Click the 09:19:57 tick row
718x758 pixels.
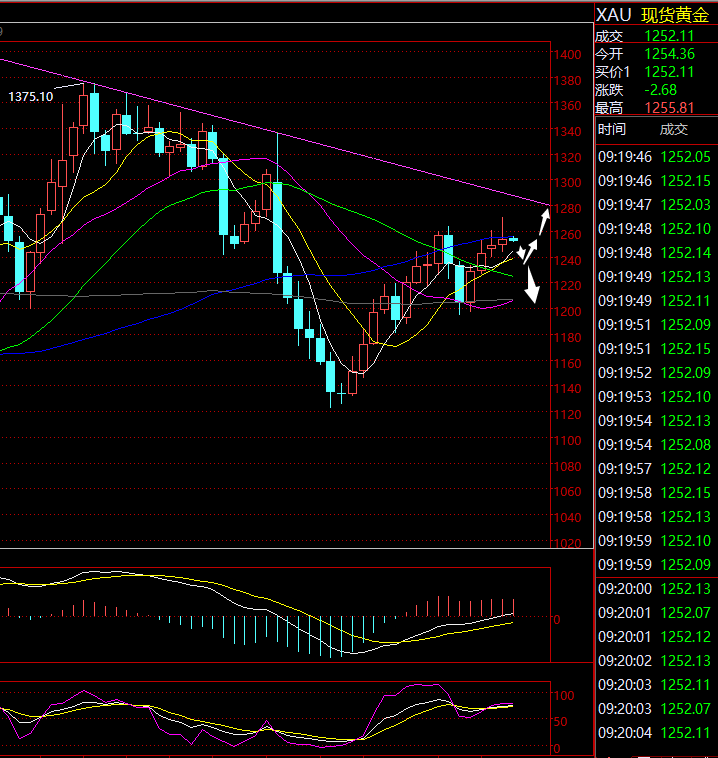tap(654, 469)
